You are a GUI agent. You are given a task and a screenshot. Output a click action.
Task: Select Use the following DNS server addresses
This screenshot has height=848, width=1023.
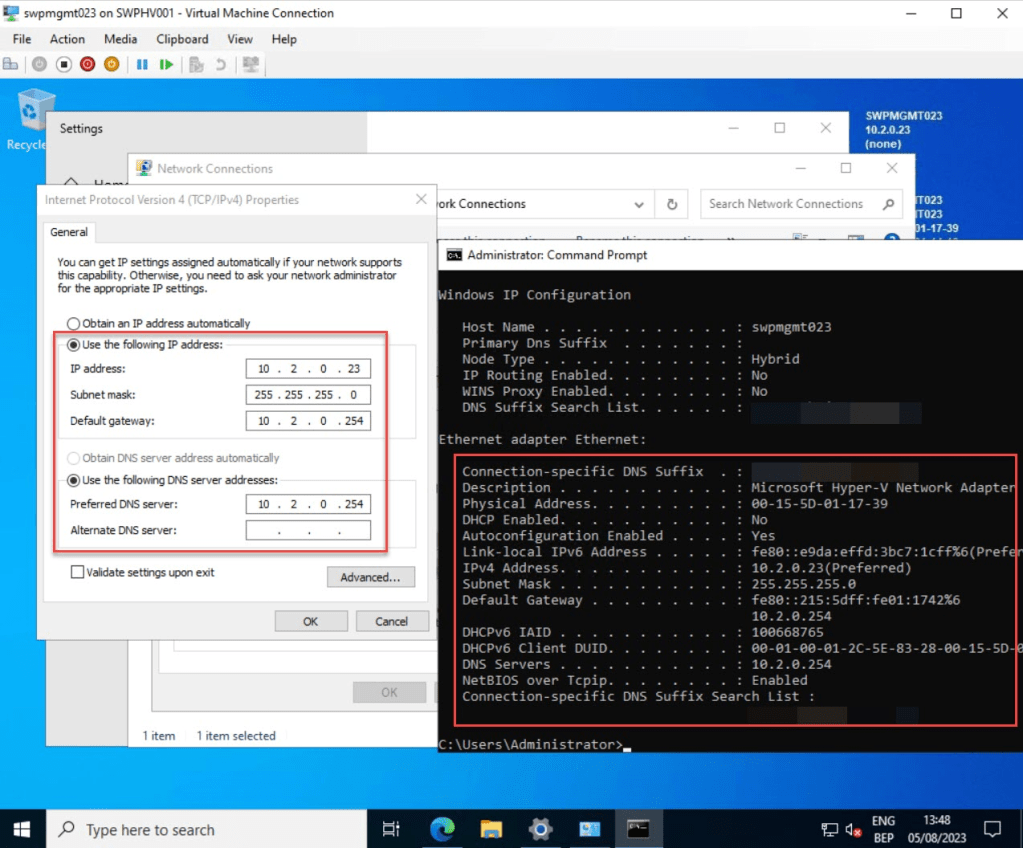point(73,480)
